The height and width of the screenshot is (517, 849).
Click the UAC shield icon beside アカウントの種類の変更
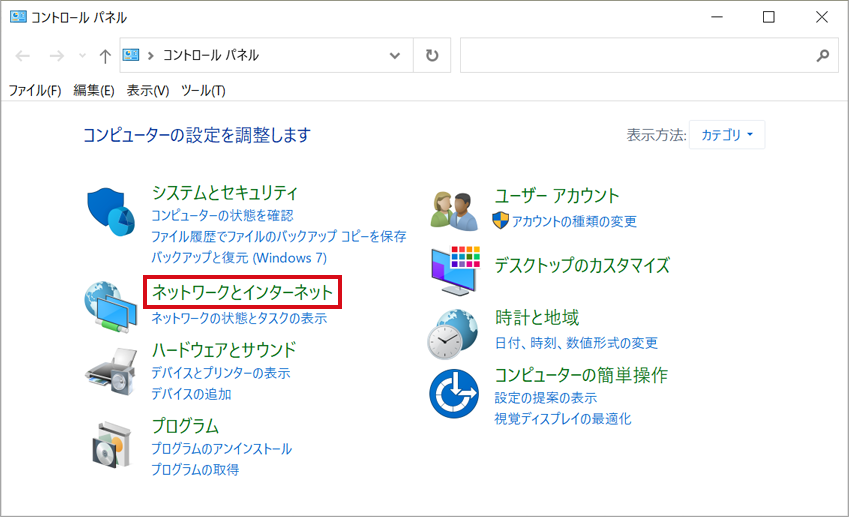[x=500, y=220]
